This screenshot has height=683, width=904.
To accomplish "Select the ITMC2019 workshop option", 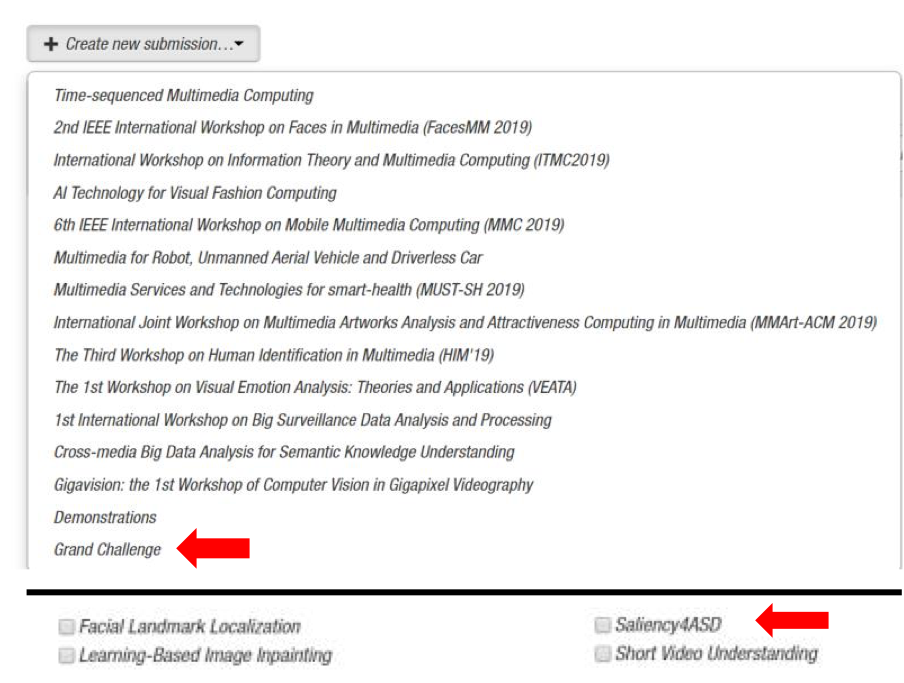I will 332,160.
